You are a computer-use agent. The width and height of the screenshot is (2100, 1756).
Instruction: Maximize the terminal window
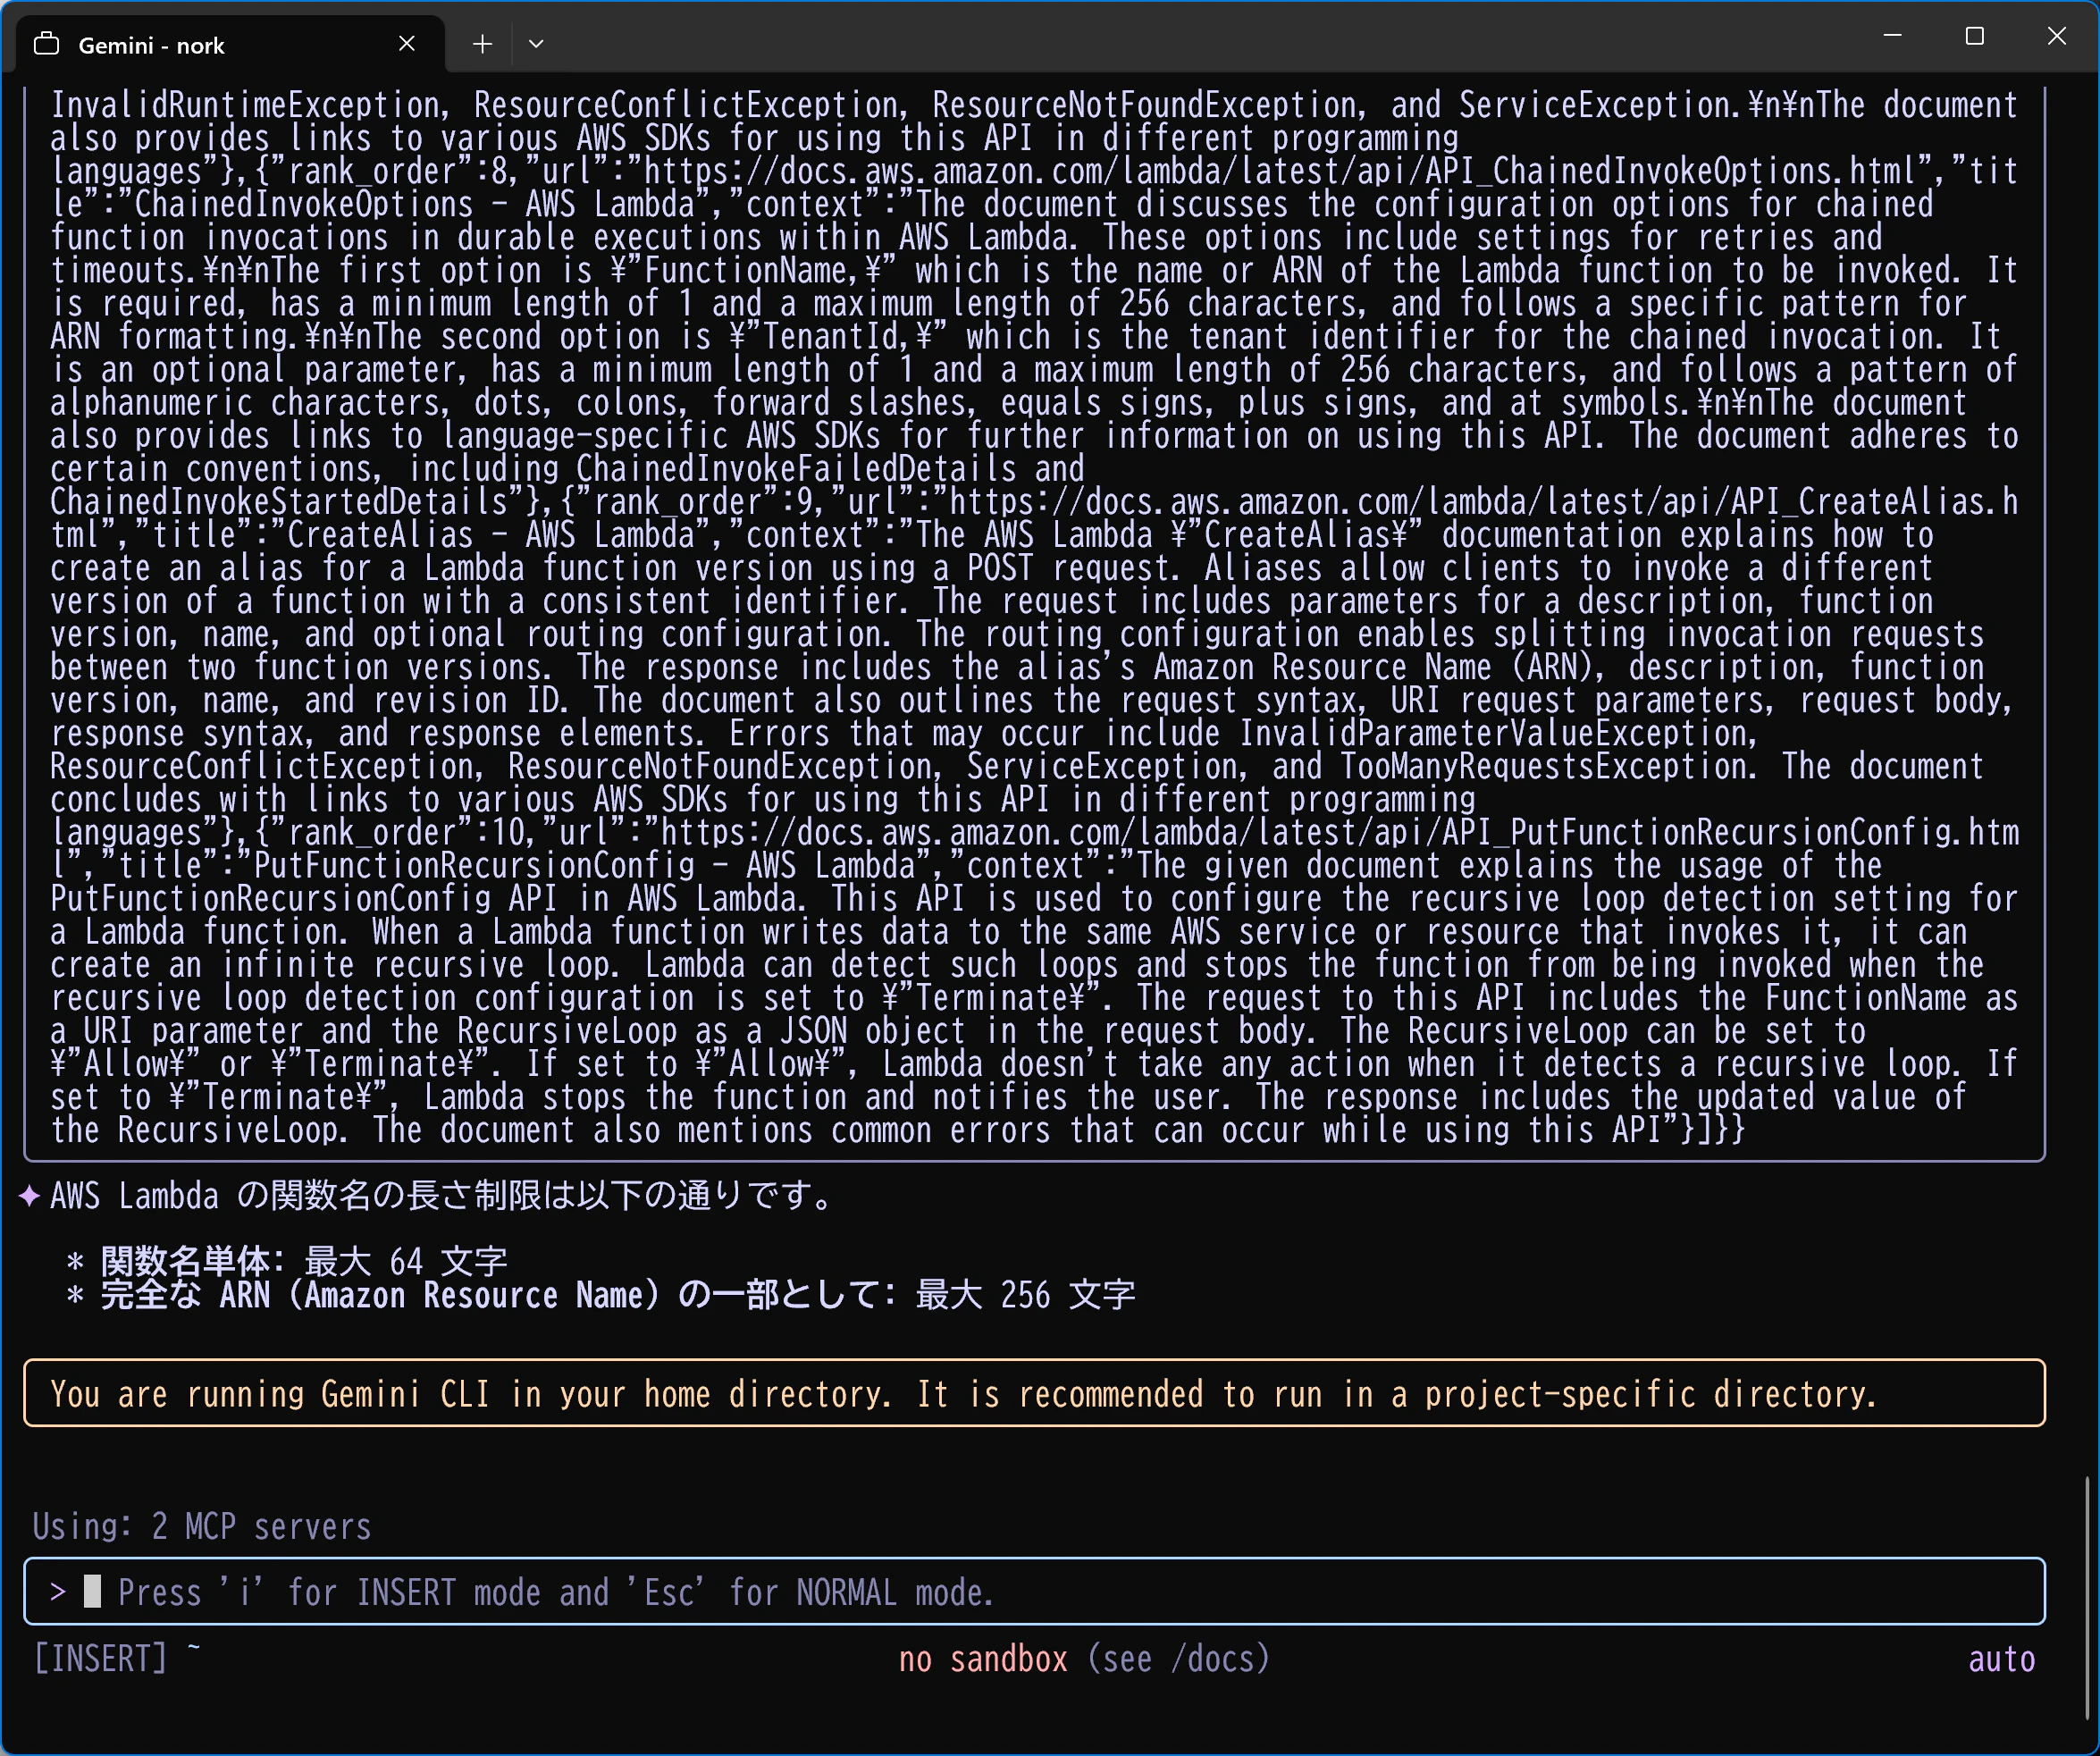click(x=1974, y=36)
